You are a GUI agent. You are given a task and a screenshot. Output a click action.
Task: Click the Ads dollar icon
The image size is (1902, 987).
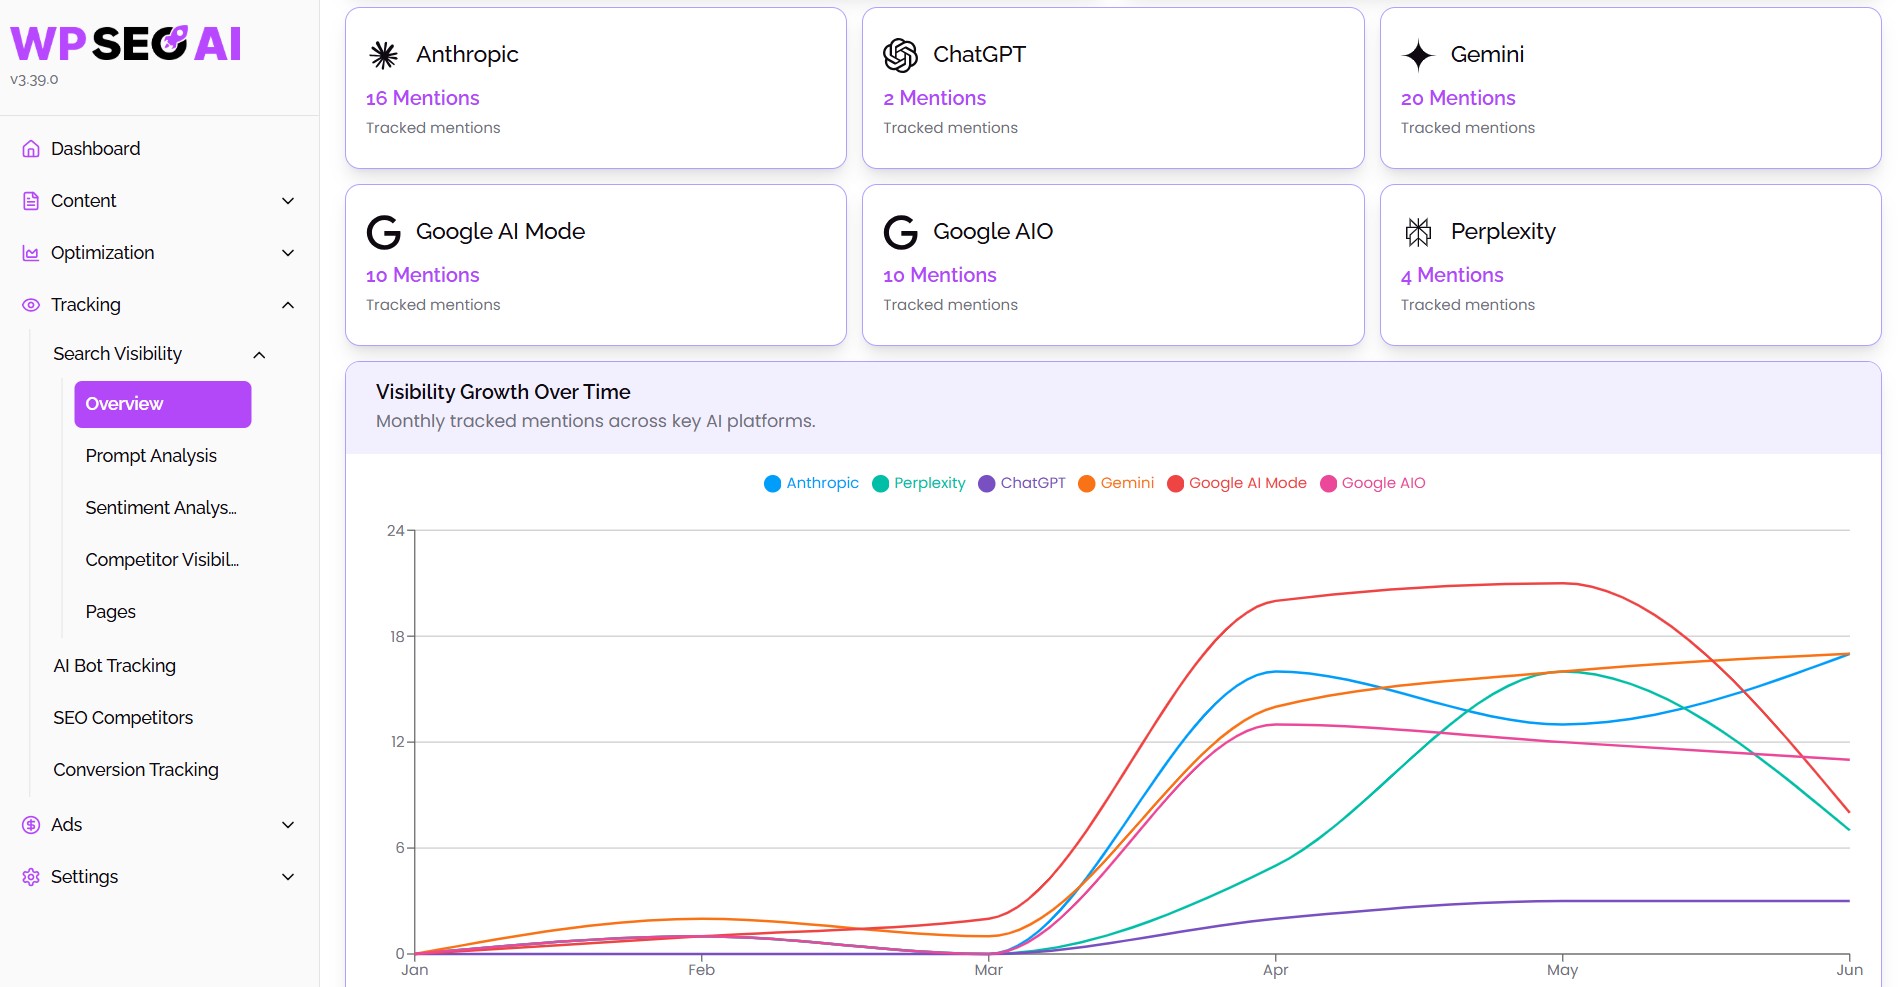click(31, 825)
